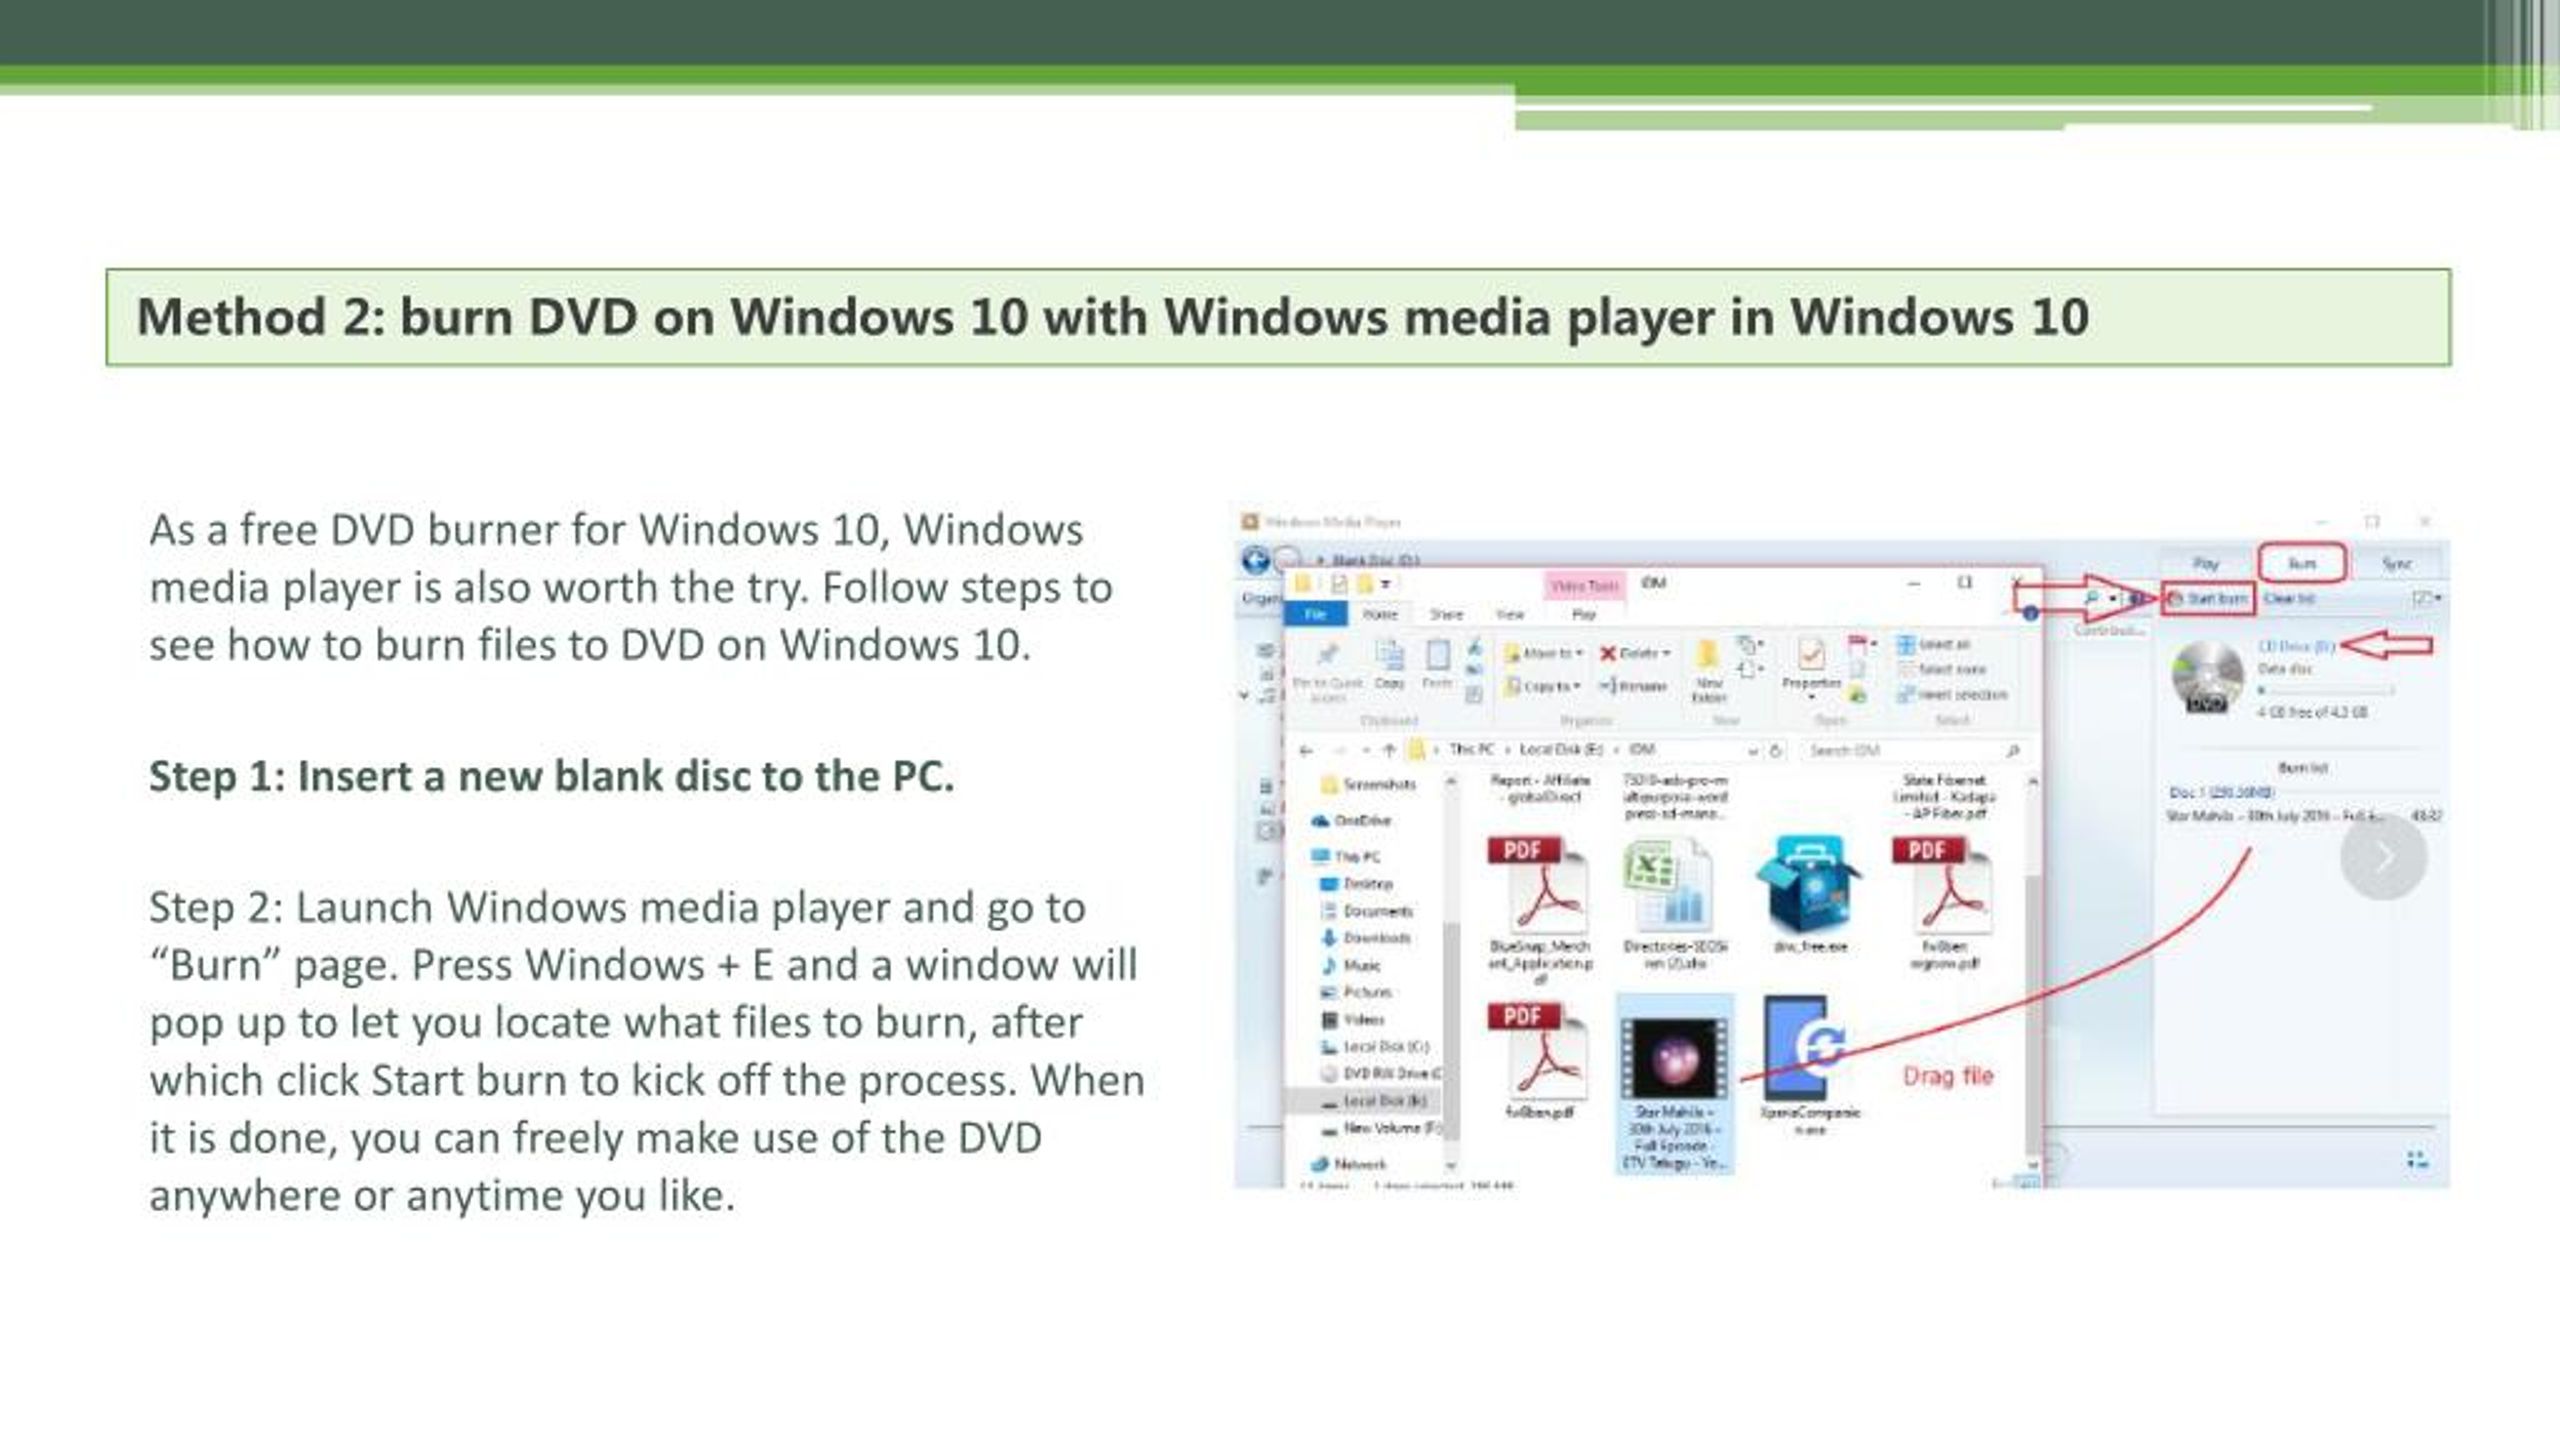Screen dimensions: 2560x1440
Task: Select the Star Mahila video file
Action: coord(1674,1084)
